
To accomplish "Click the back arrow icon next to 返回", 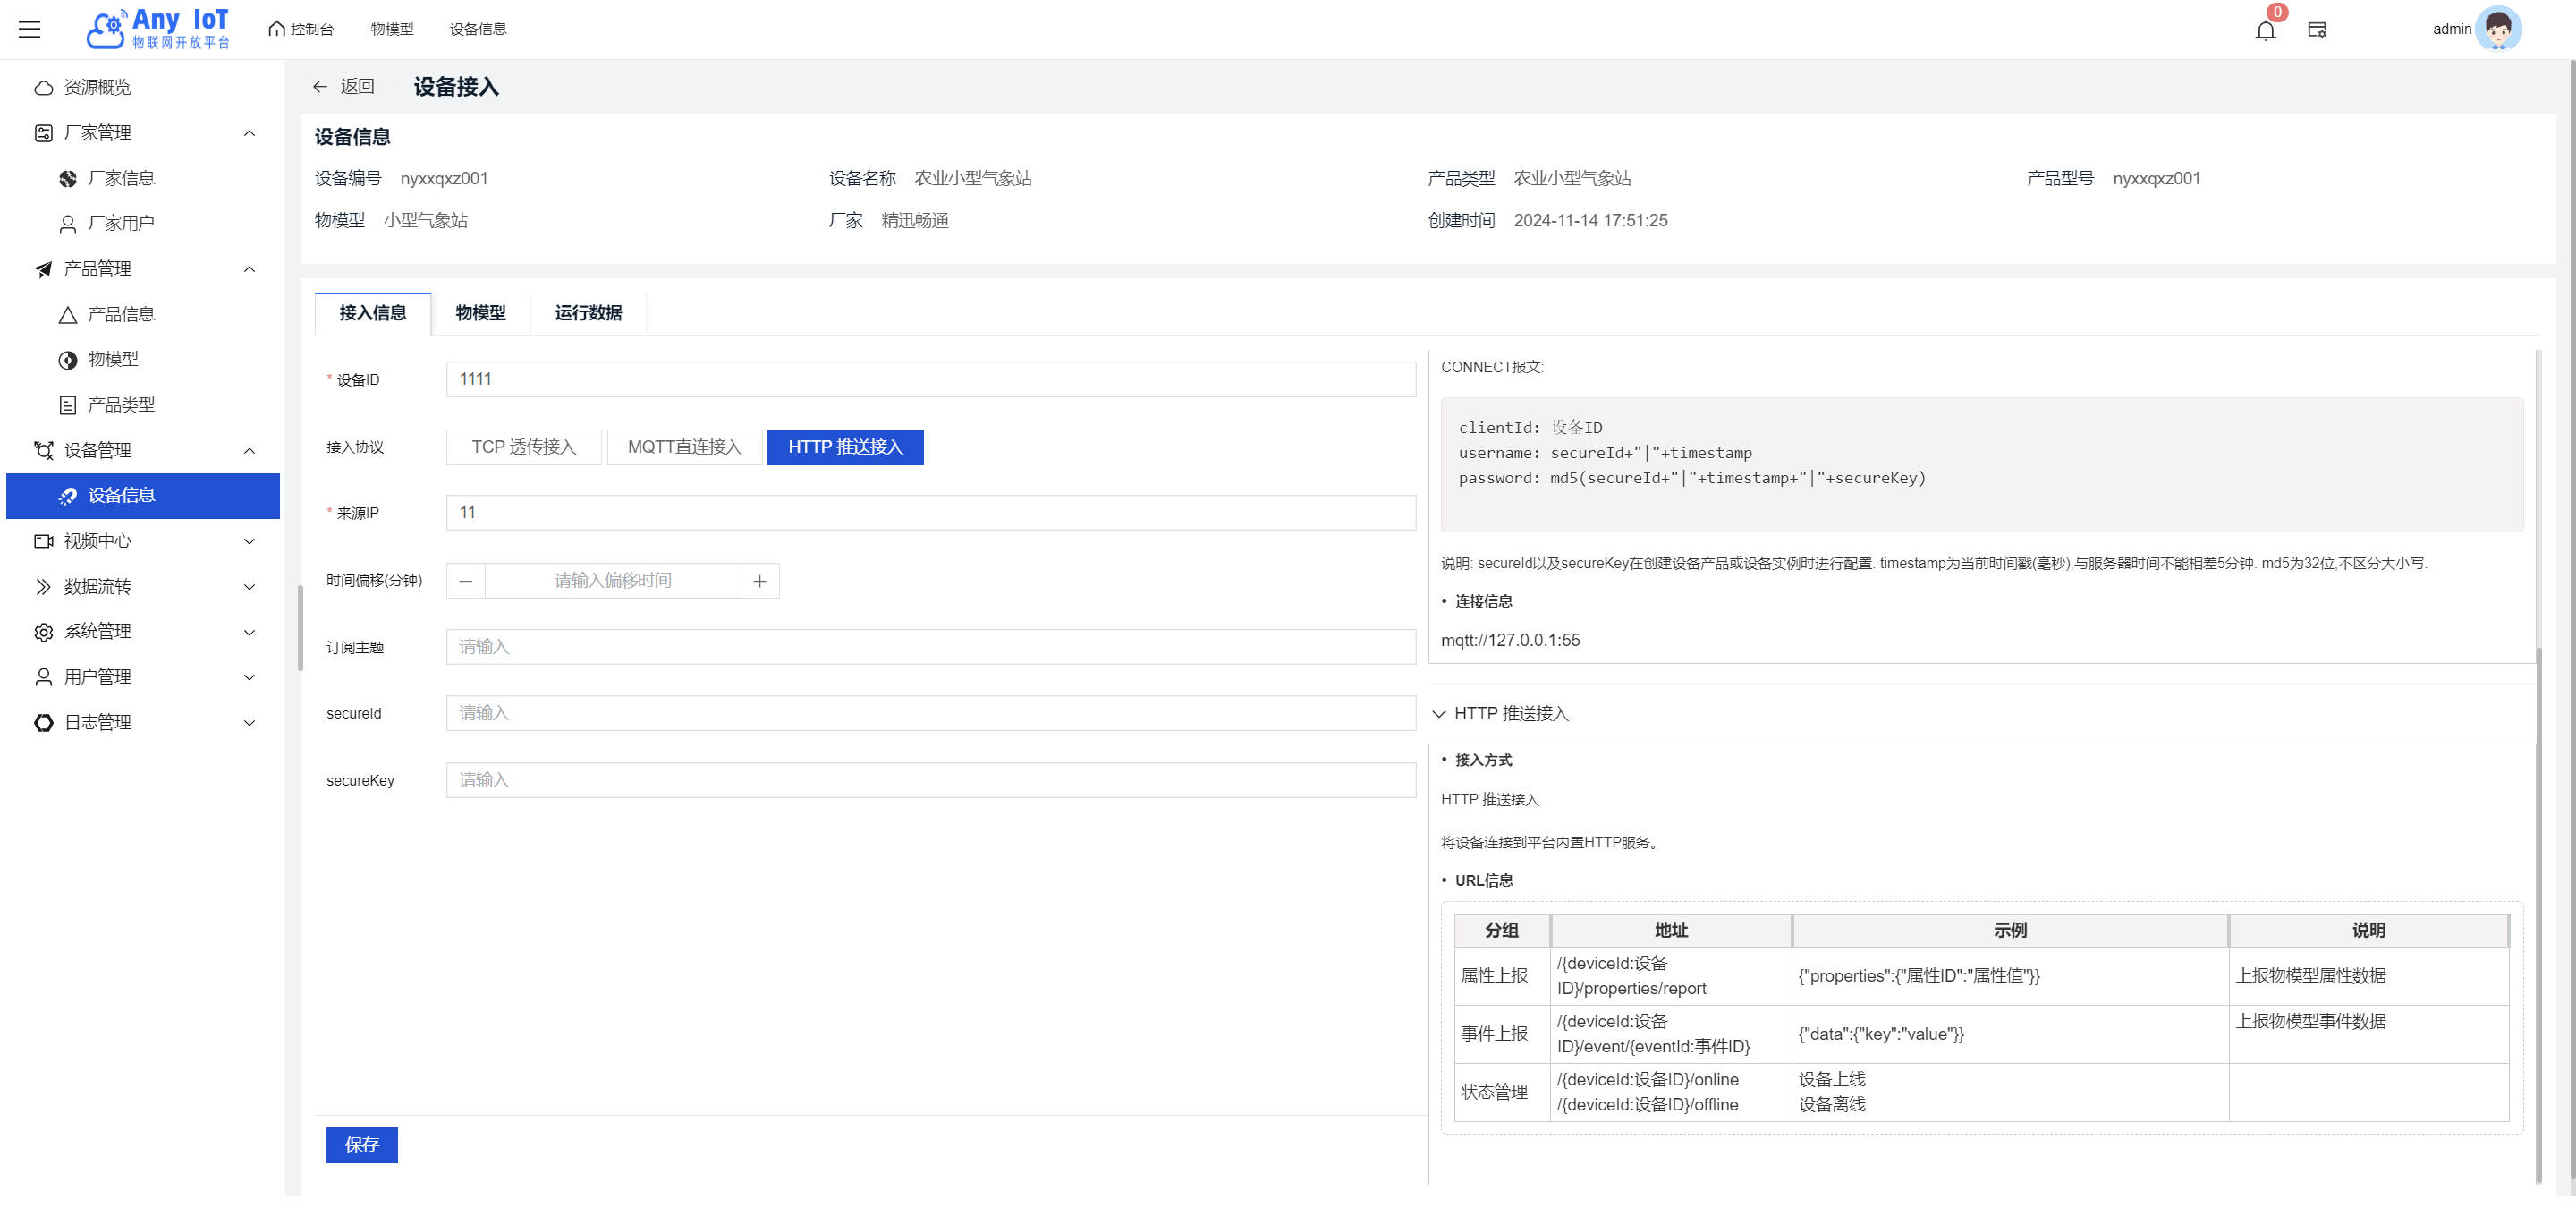I will 320,87.
